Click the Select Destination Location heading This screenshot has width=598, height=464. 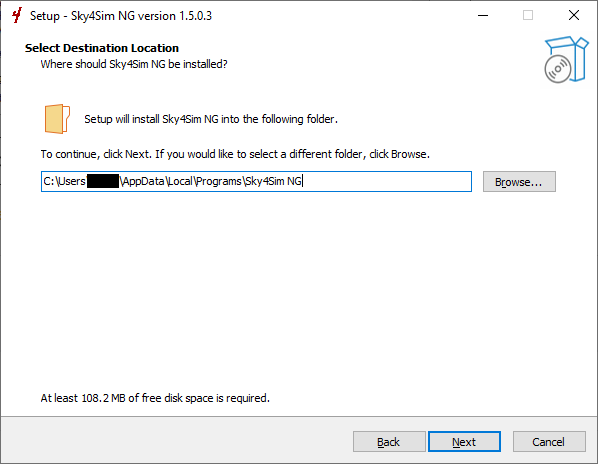point(102,48)
